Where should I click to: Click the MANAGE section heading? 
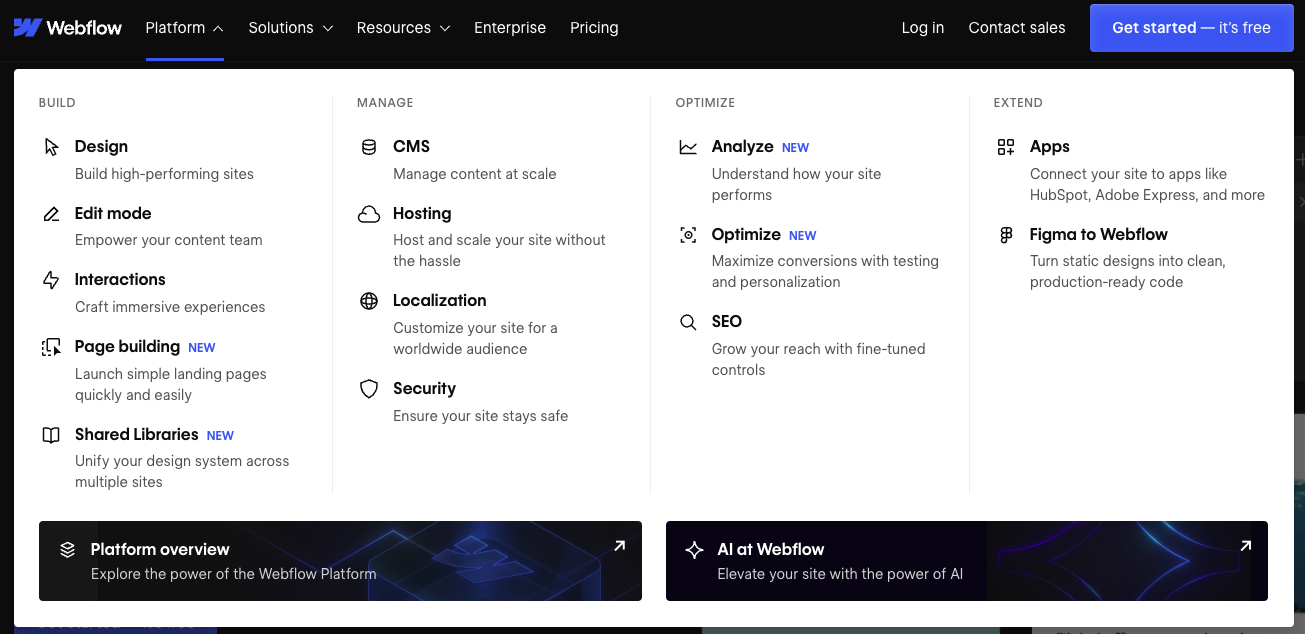pyautogui.click(x=385, y=103)
